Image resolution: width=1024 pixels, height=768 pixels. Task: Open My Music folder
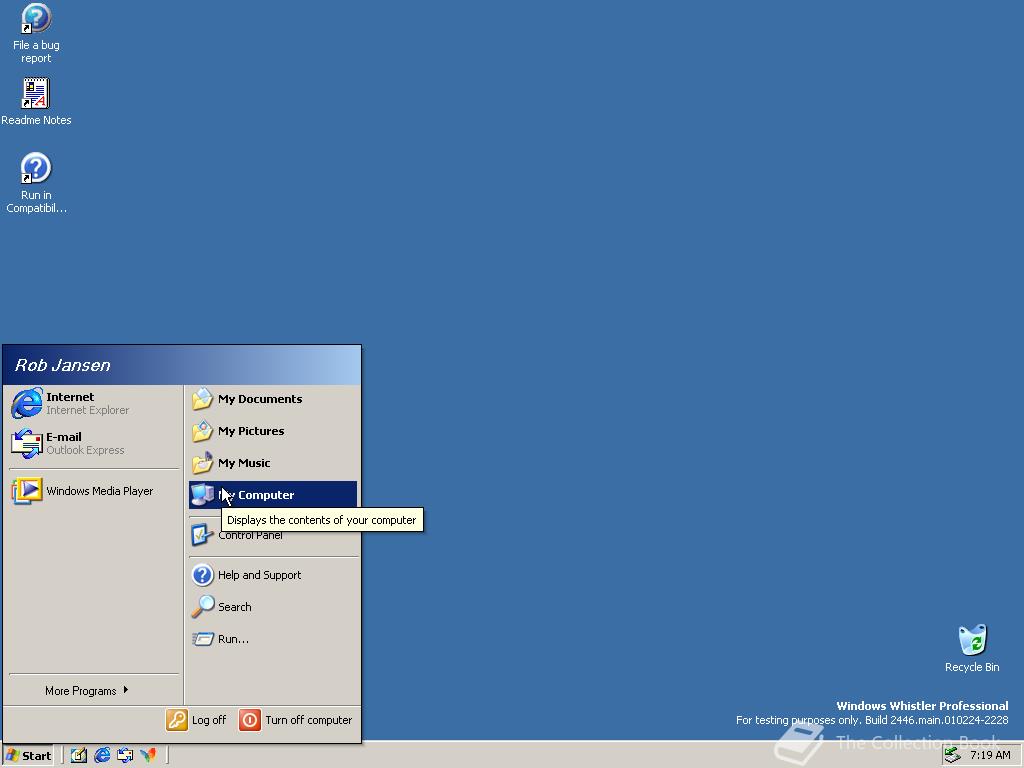pyautogui.click(x=273, y=463)
